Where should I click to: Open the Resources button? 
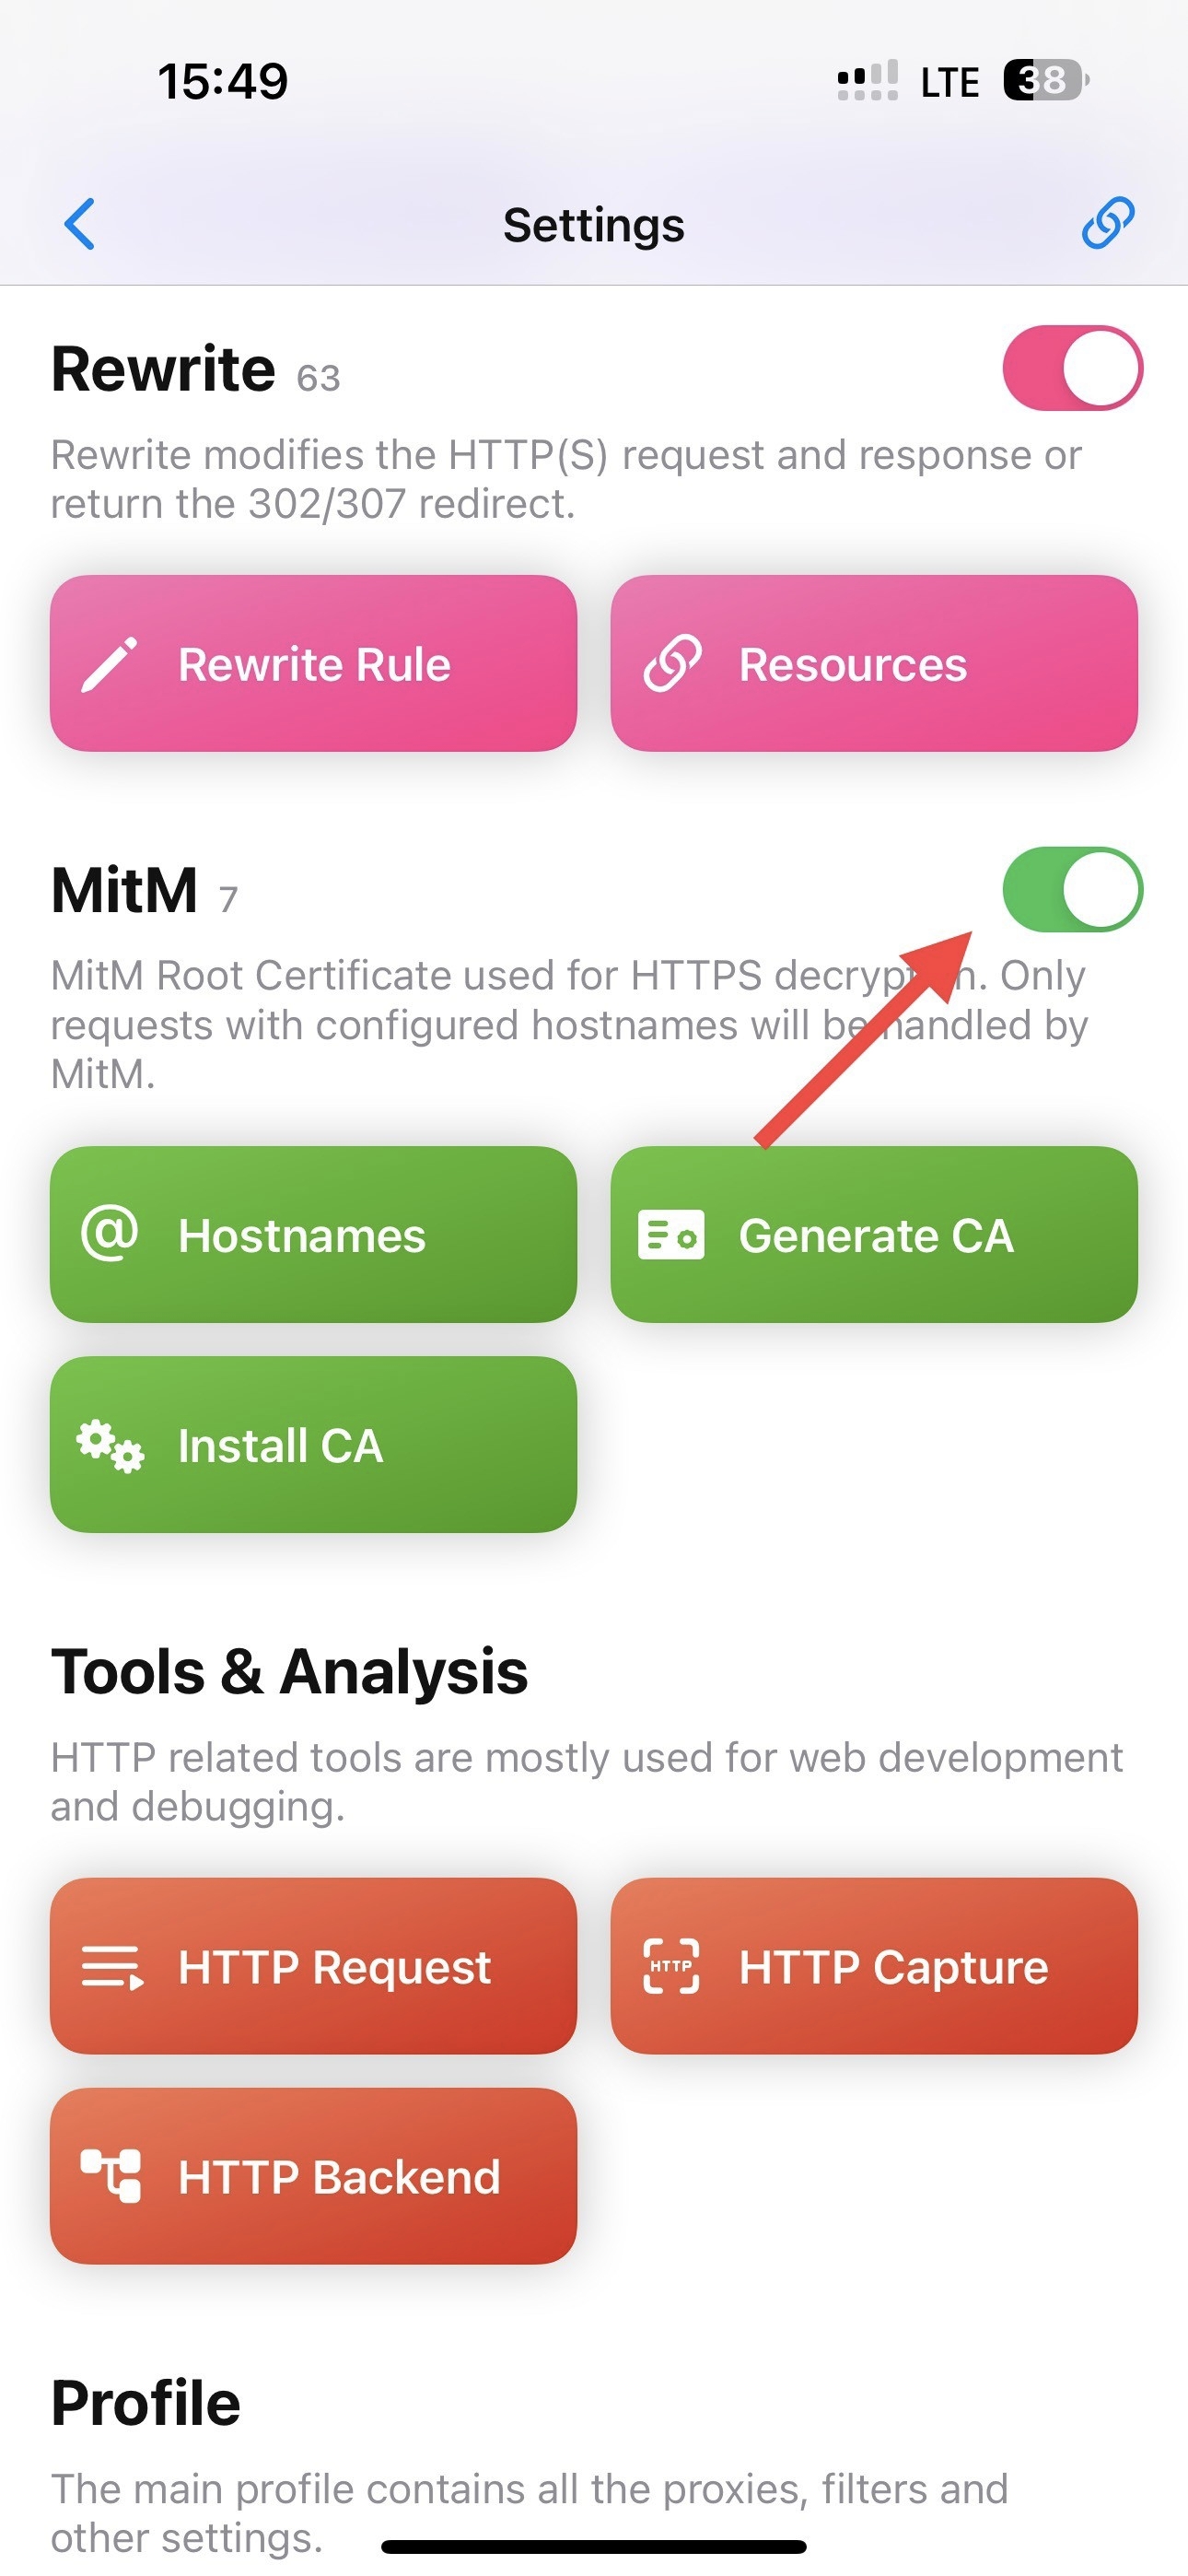point(874,663)
